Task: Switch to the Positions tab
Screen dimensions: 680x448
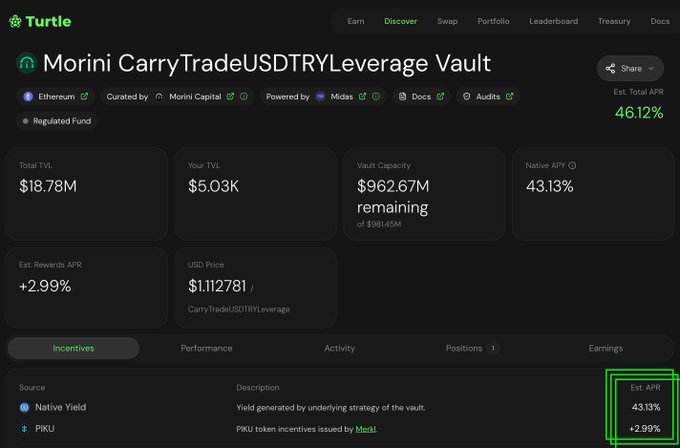Action: coord(472,348)
